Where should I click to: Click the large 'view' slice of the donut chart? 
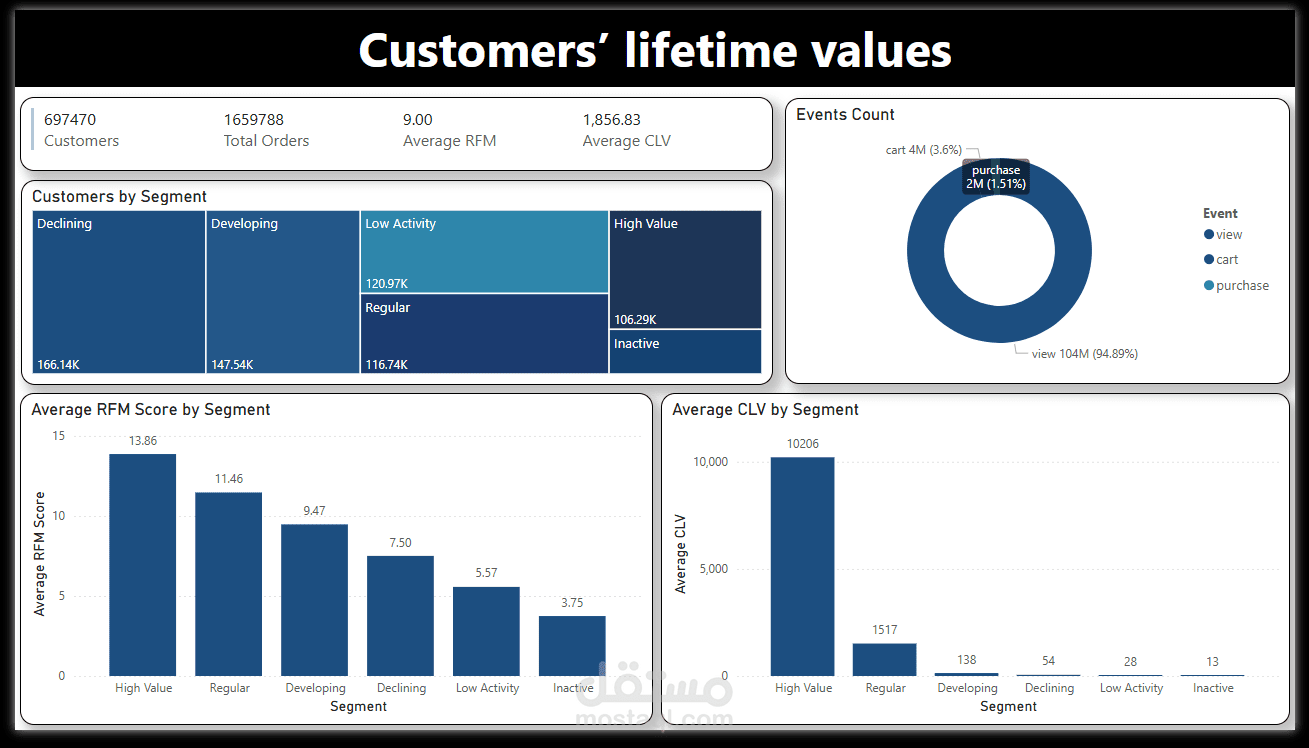(x=999, y=330)
